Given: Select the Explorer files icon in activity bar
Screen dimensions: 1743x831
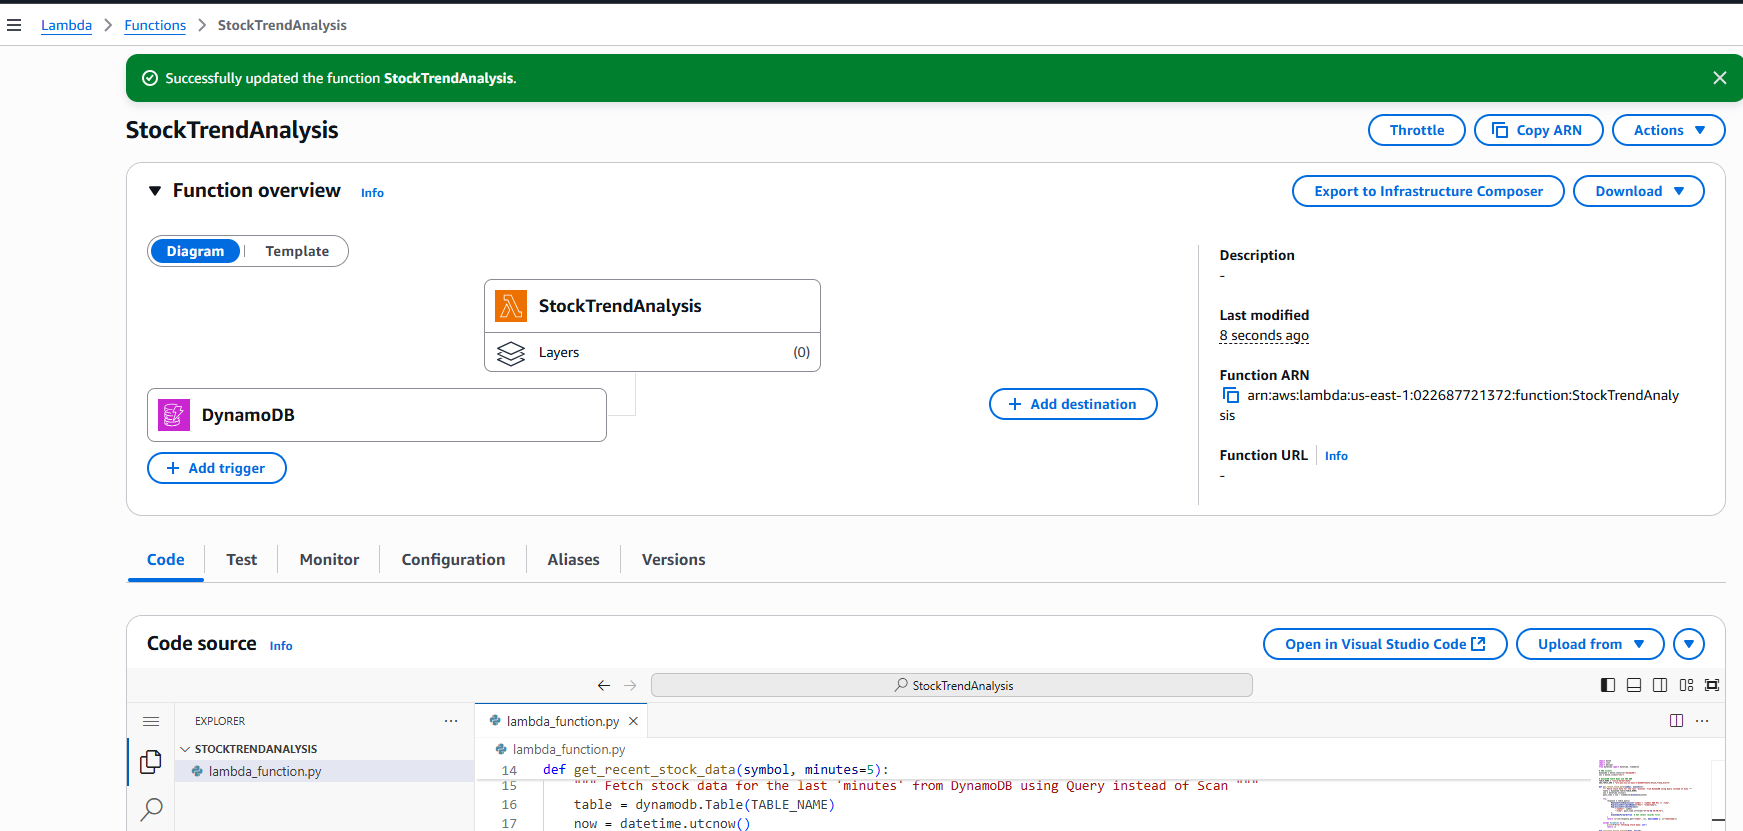Looking at the screenshot, I should tap(151, 762).
